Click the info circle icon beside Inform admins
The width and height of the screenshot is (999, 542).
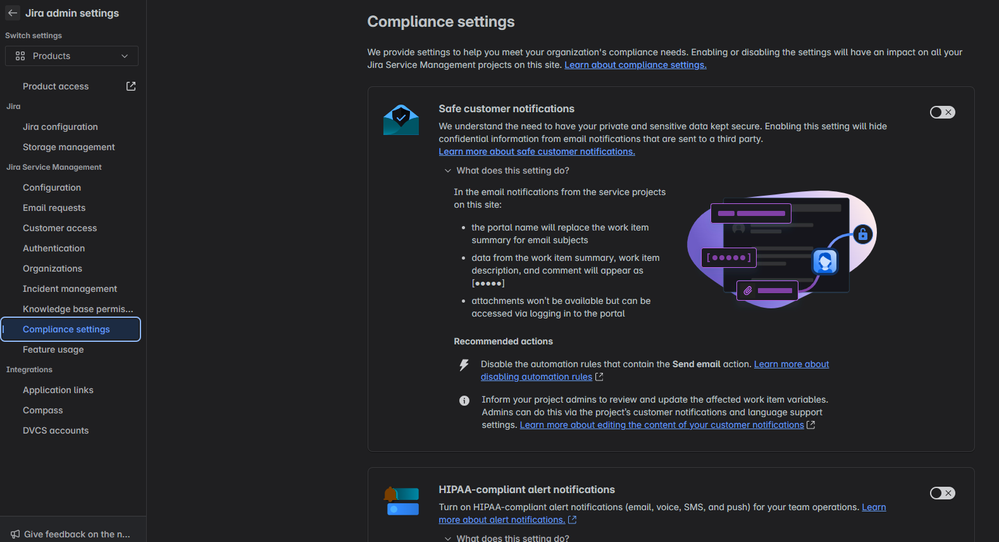(x=464, y=401)
